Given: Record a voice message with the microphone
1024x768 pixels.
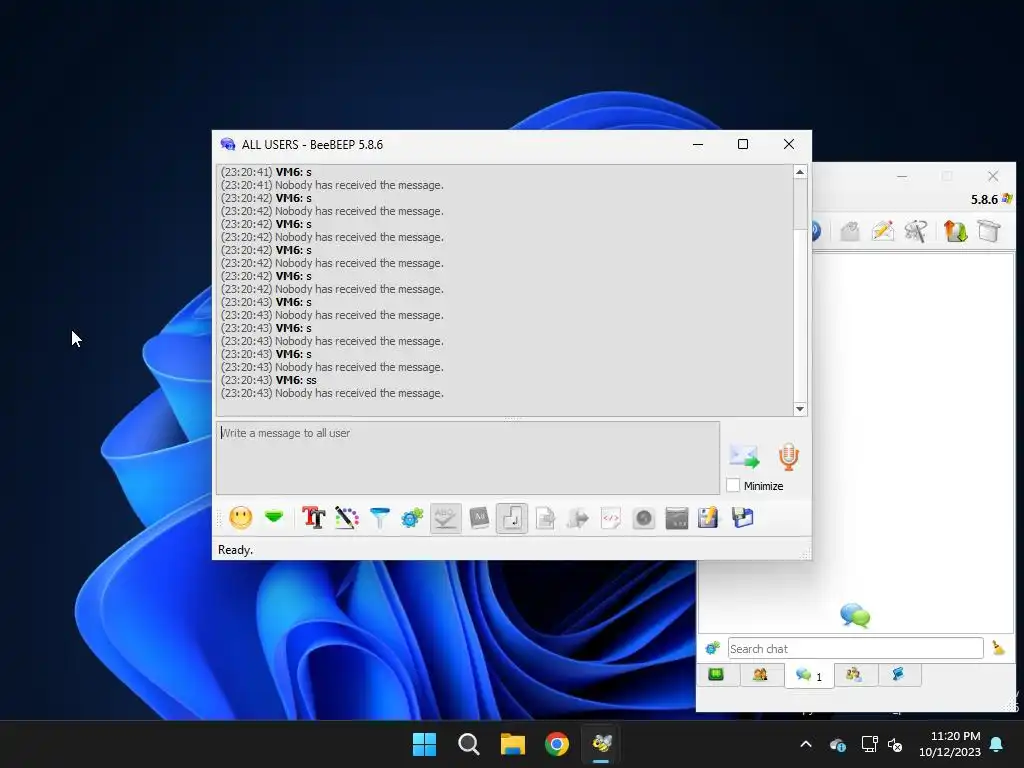Looking at the screenshot, I should click(788, 456).
